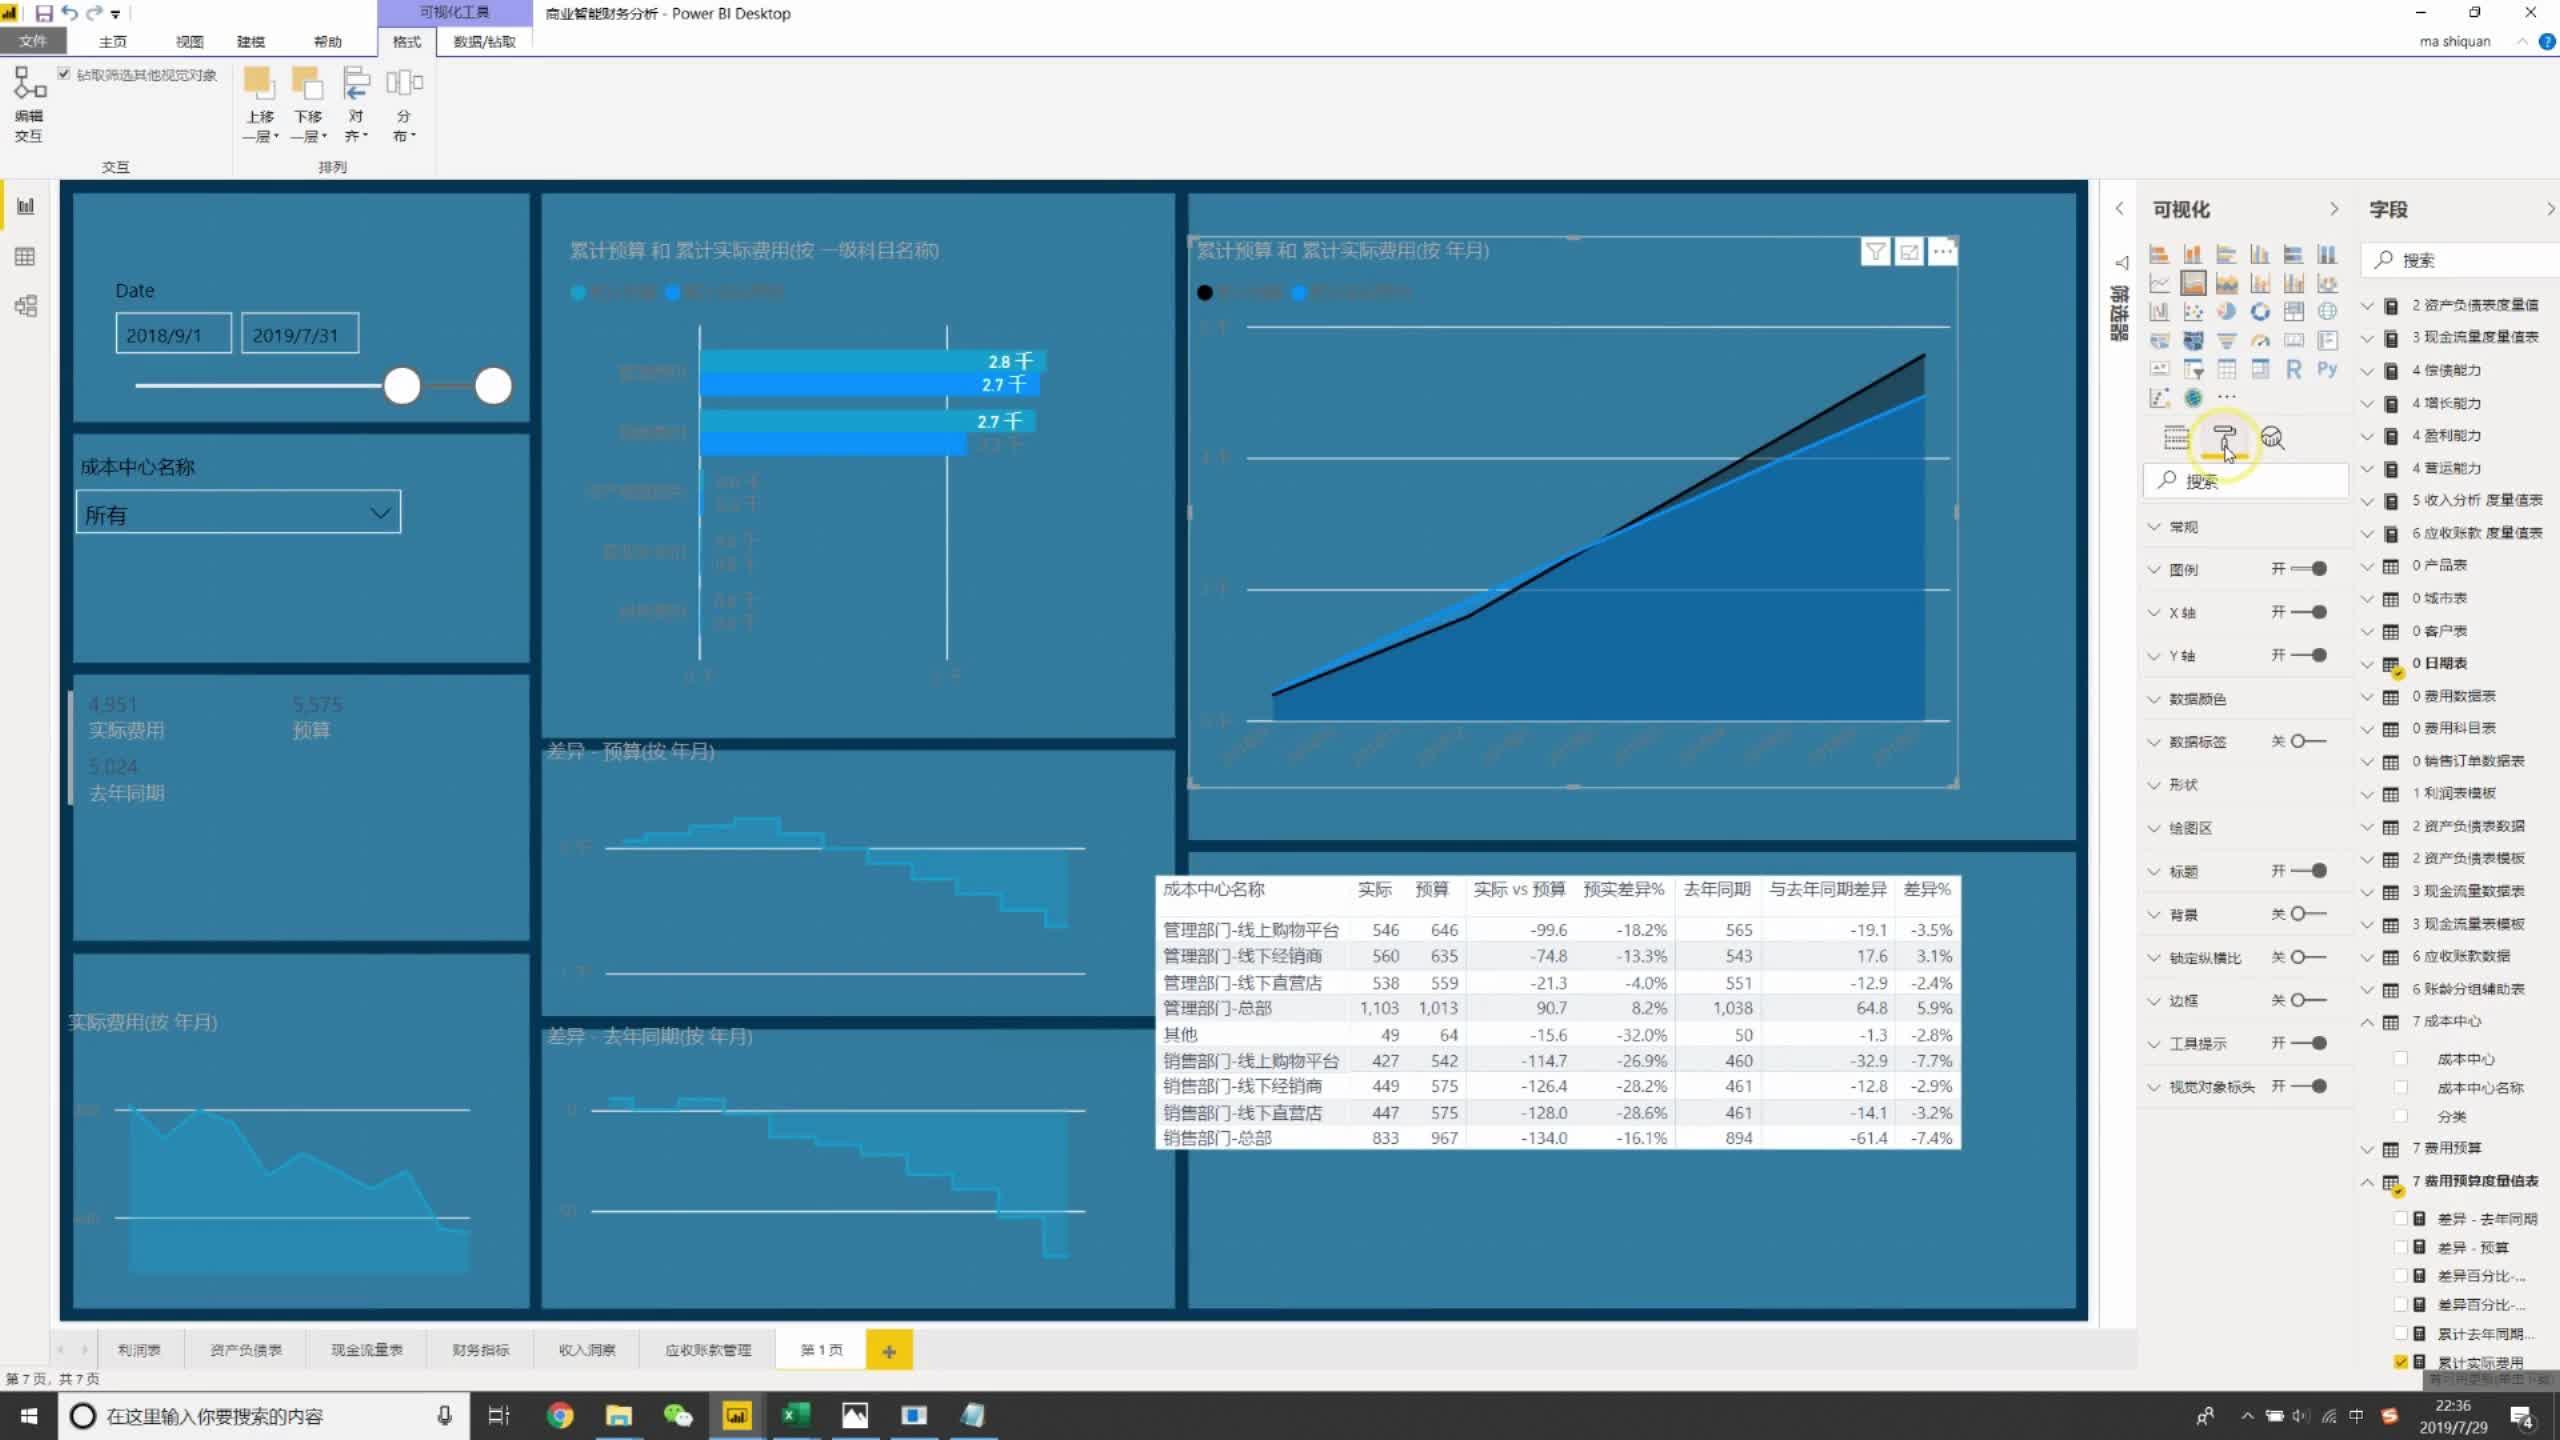Open the 文件 menu

33,41
